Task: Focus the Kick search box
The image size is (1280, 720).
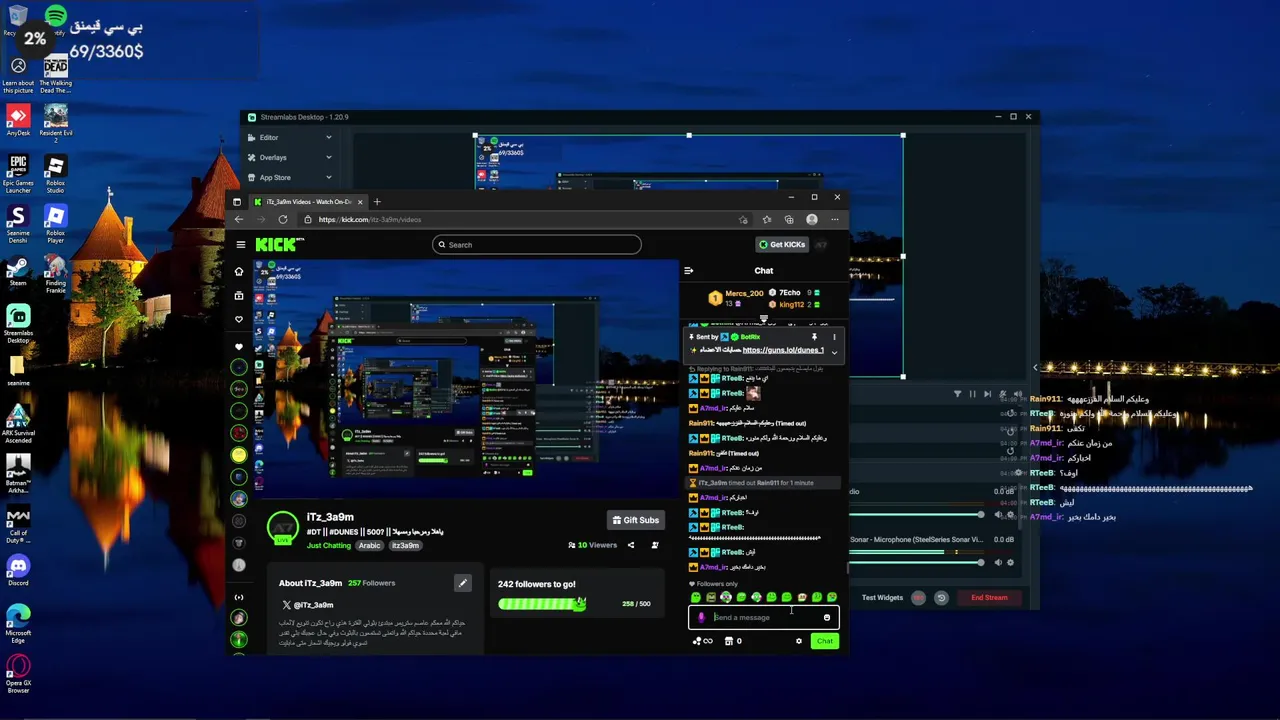Action: click(x=537, y=244)
